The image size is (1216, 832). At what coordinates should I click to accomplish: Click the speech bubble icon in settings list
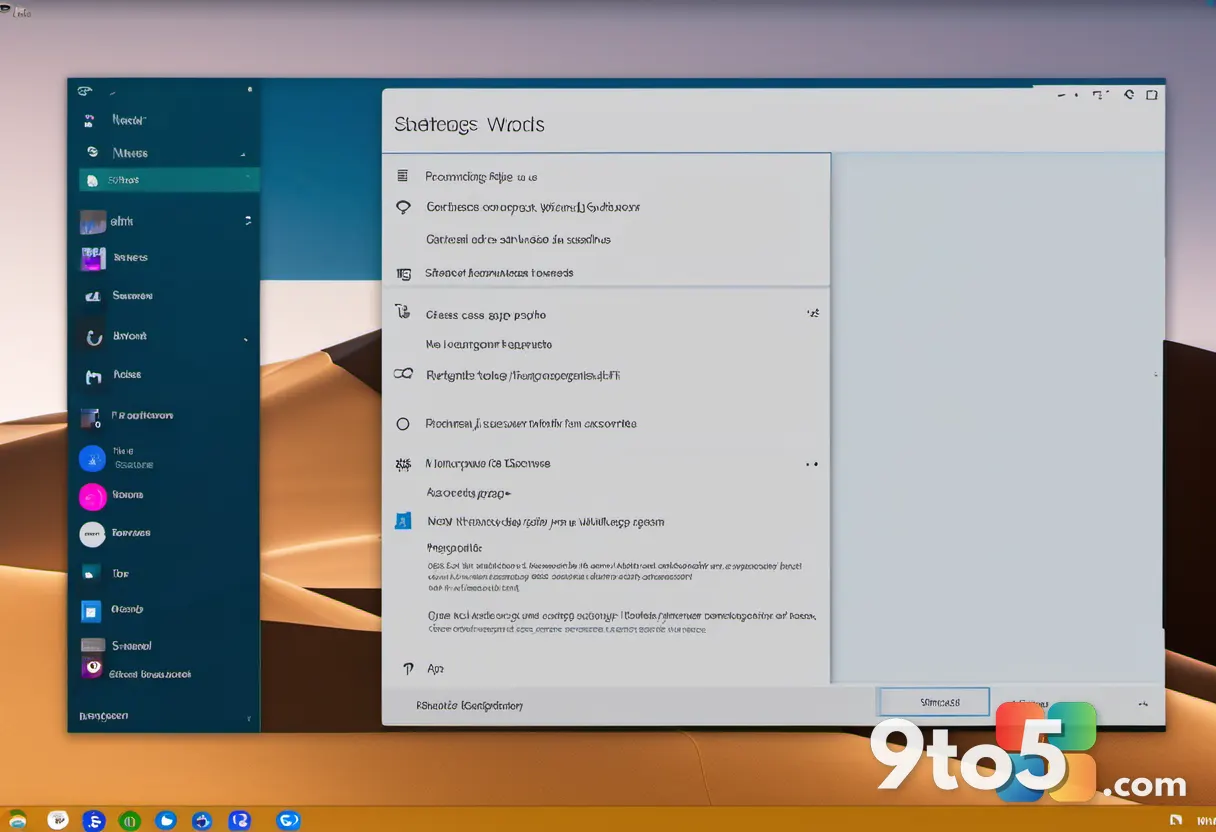point(404,207)
